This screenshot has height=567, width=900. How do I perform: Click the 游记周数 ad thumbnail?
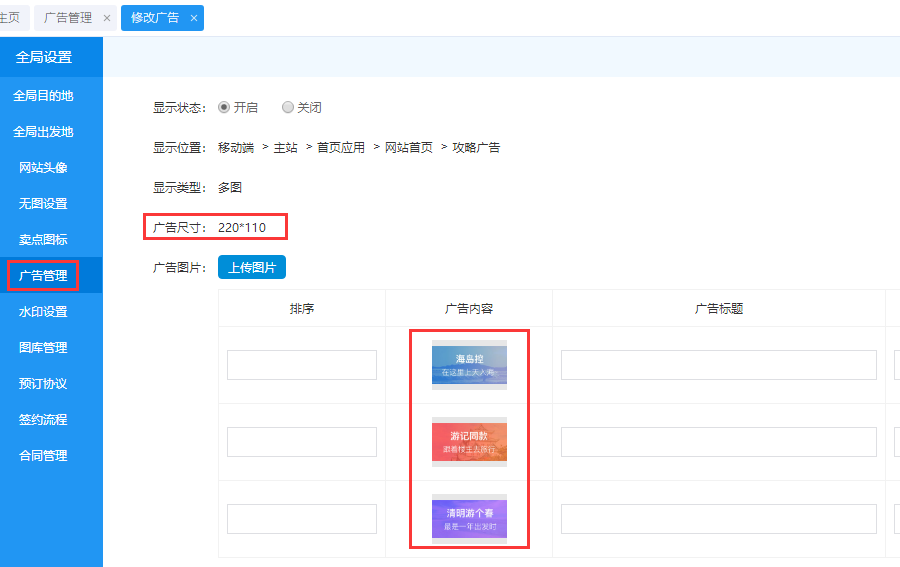point(469,442)
